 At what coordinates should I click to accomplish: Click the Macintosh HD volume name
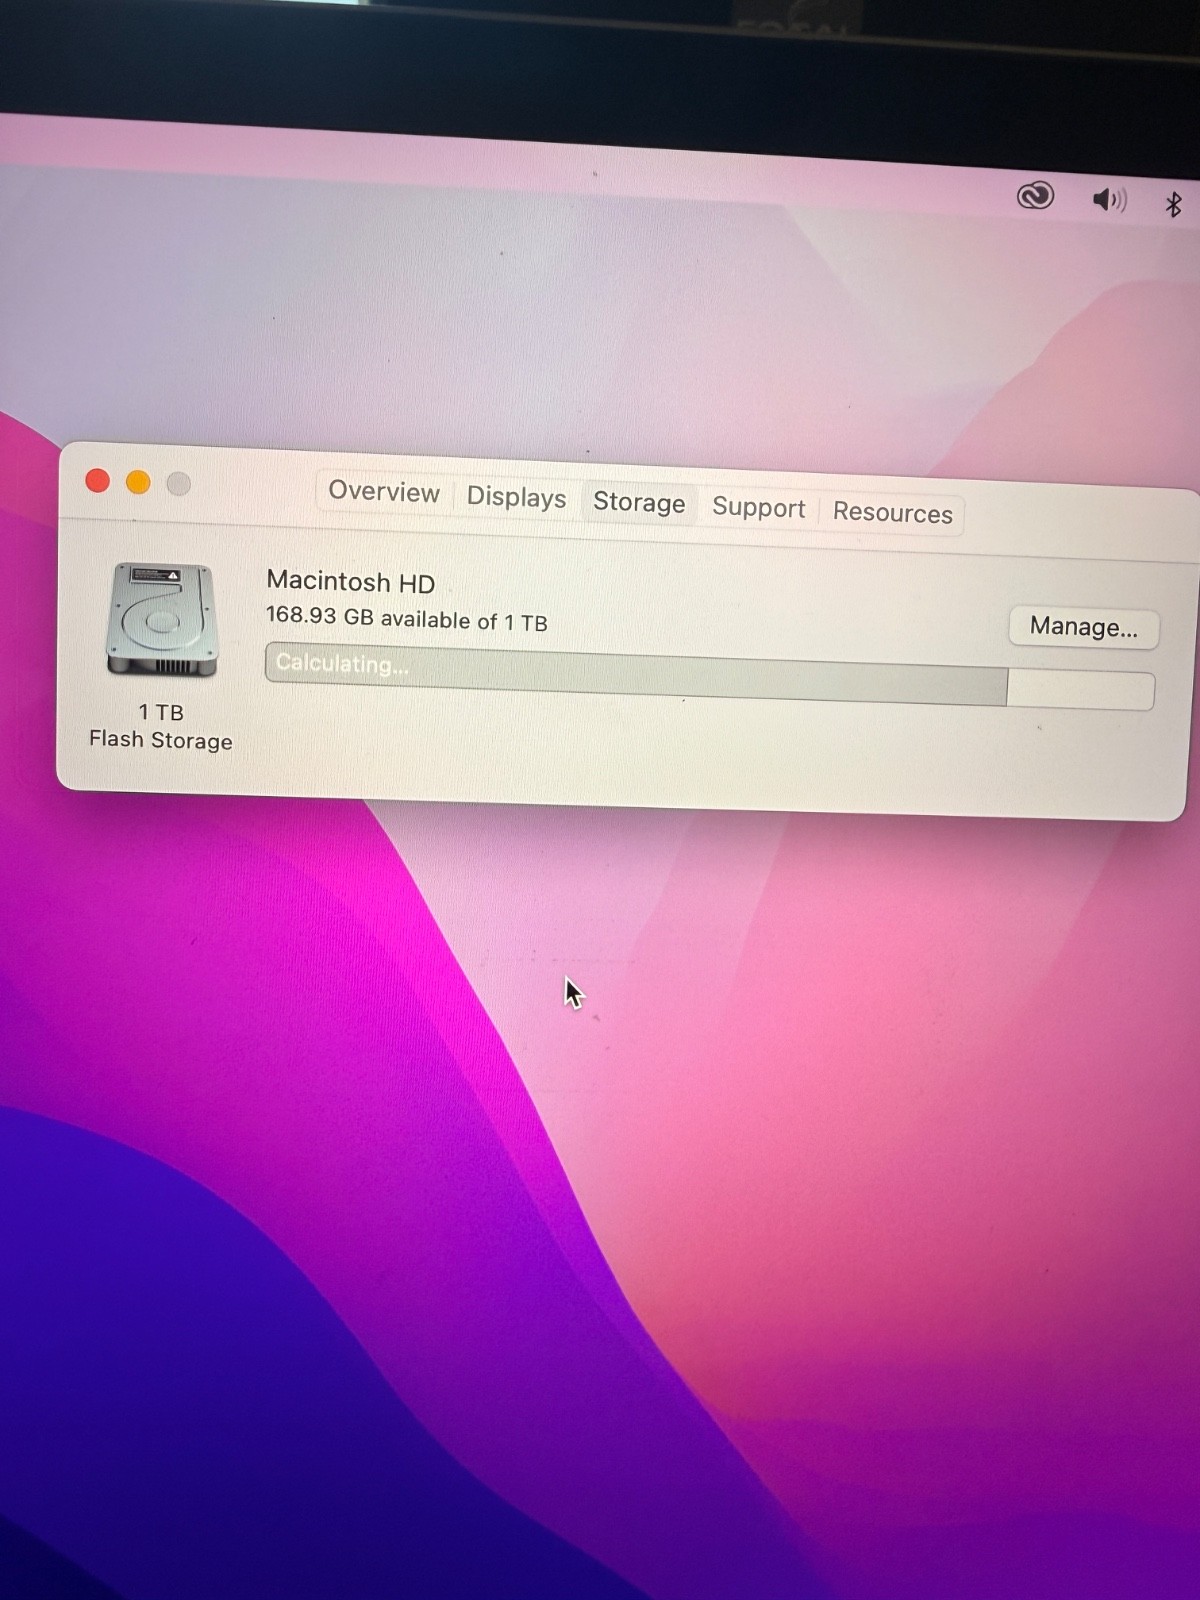(x=350, y=582)
